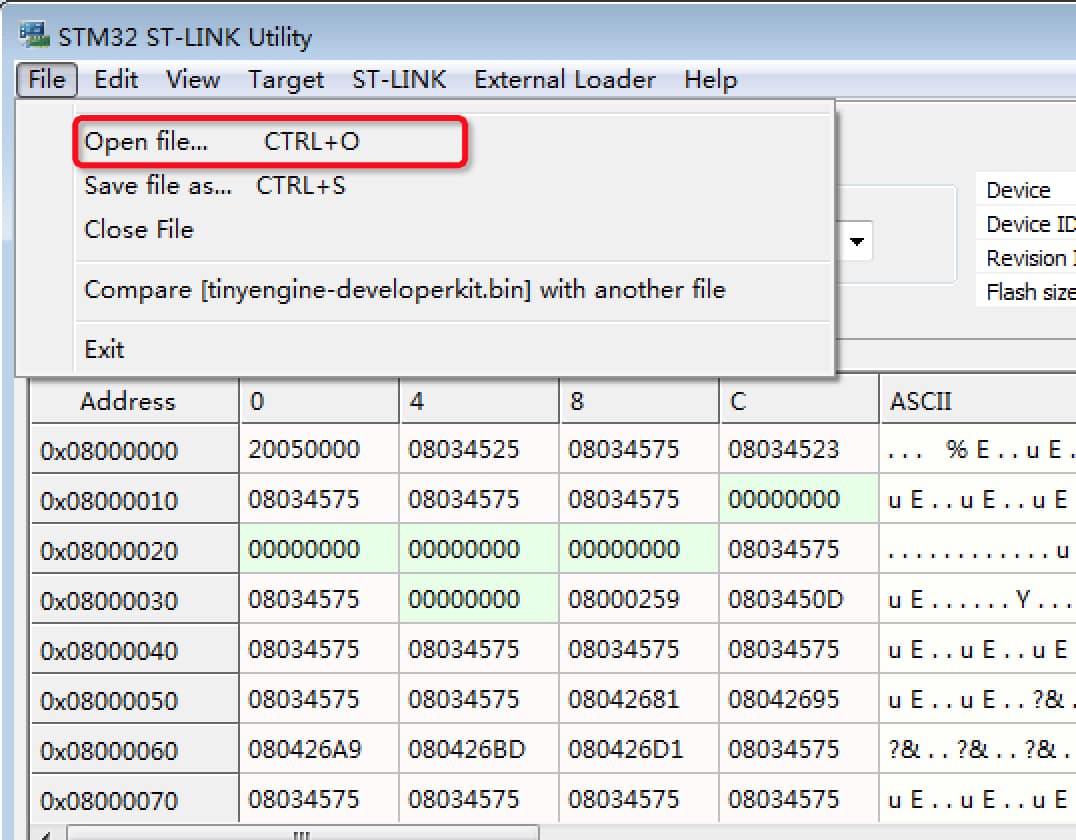Image resolution: width=1076 pixels, height=840 pixels.
Task: Click the column header 0
Action: coord(319,401)
